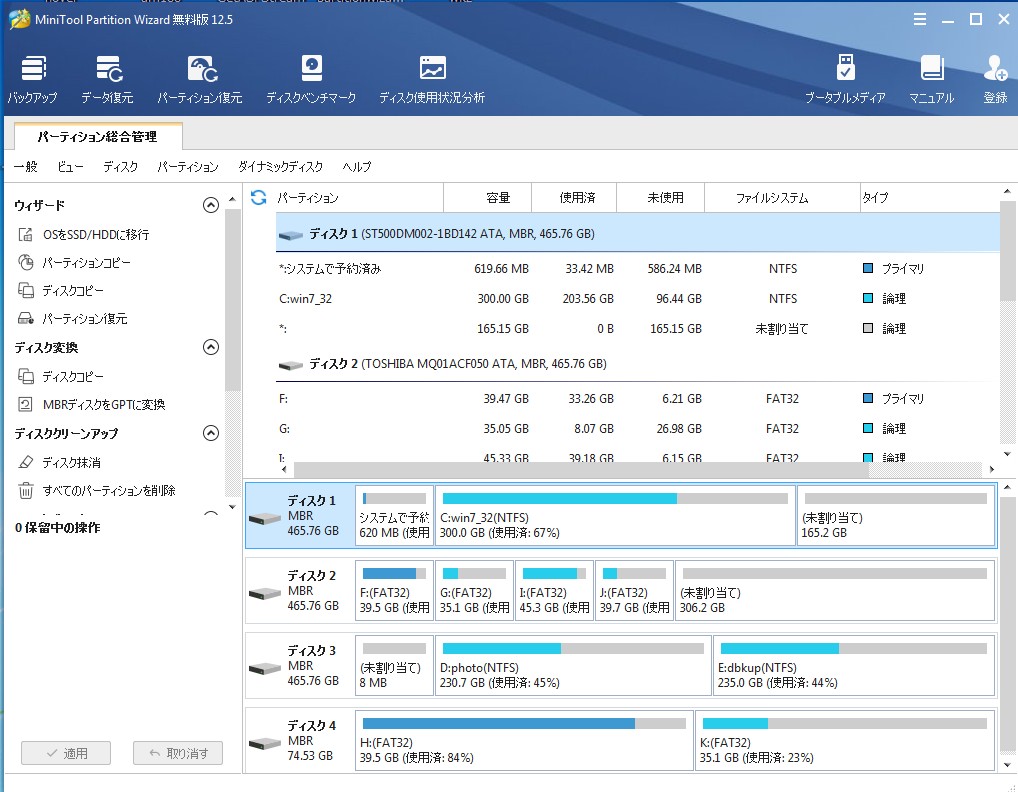1018x792 pixels.
Task: Collapse the ディスククリーンアップ section chevron
Action: tap(210, 433)
